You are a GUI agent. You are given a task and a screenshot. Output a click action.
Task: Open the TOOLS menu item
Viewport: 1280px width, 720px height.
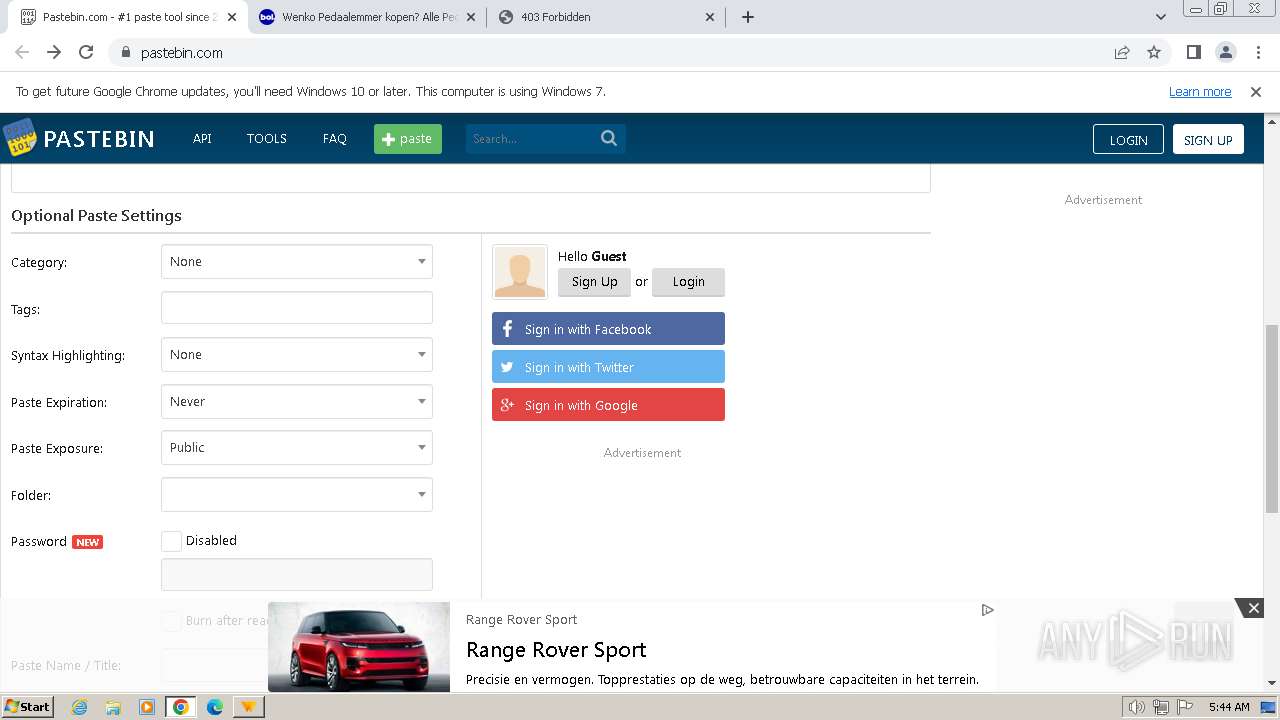267,138
